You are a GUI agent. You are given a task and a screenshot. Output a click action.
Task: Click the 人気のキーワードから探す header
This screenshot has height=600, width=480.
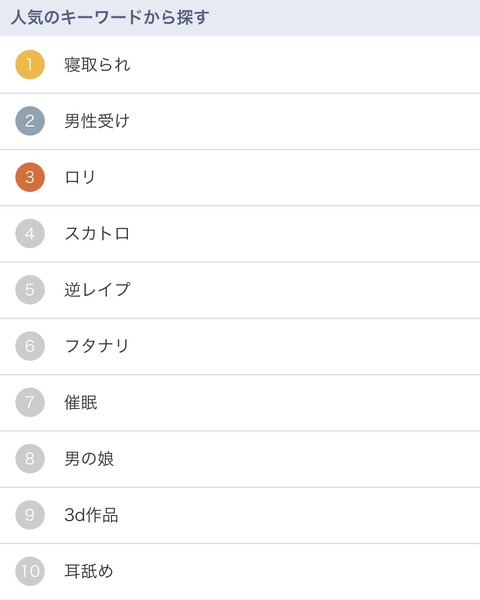(110, 18)
